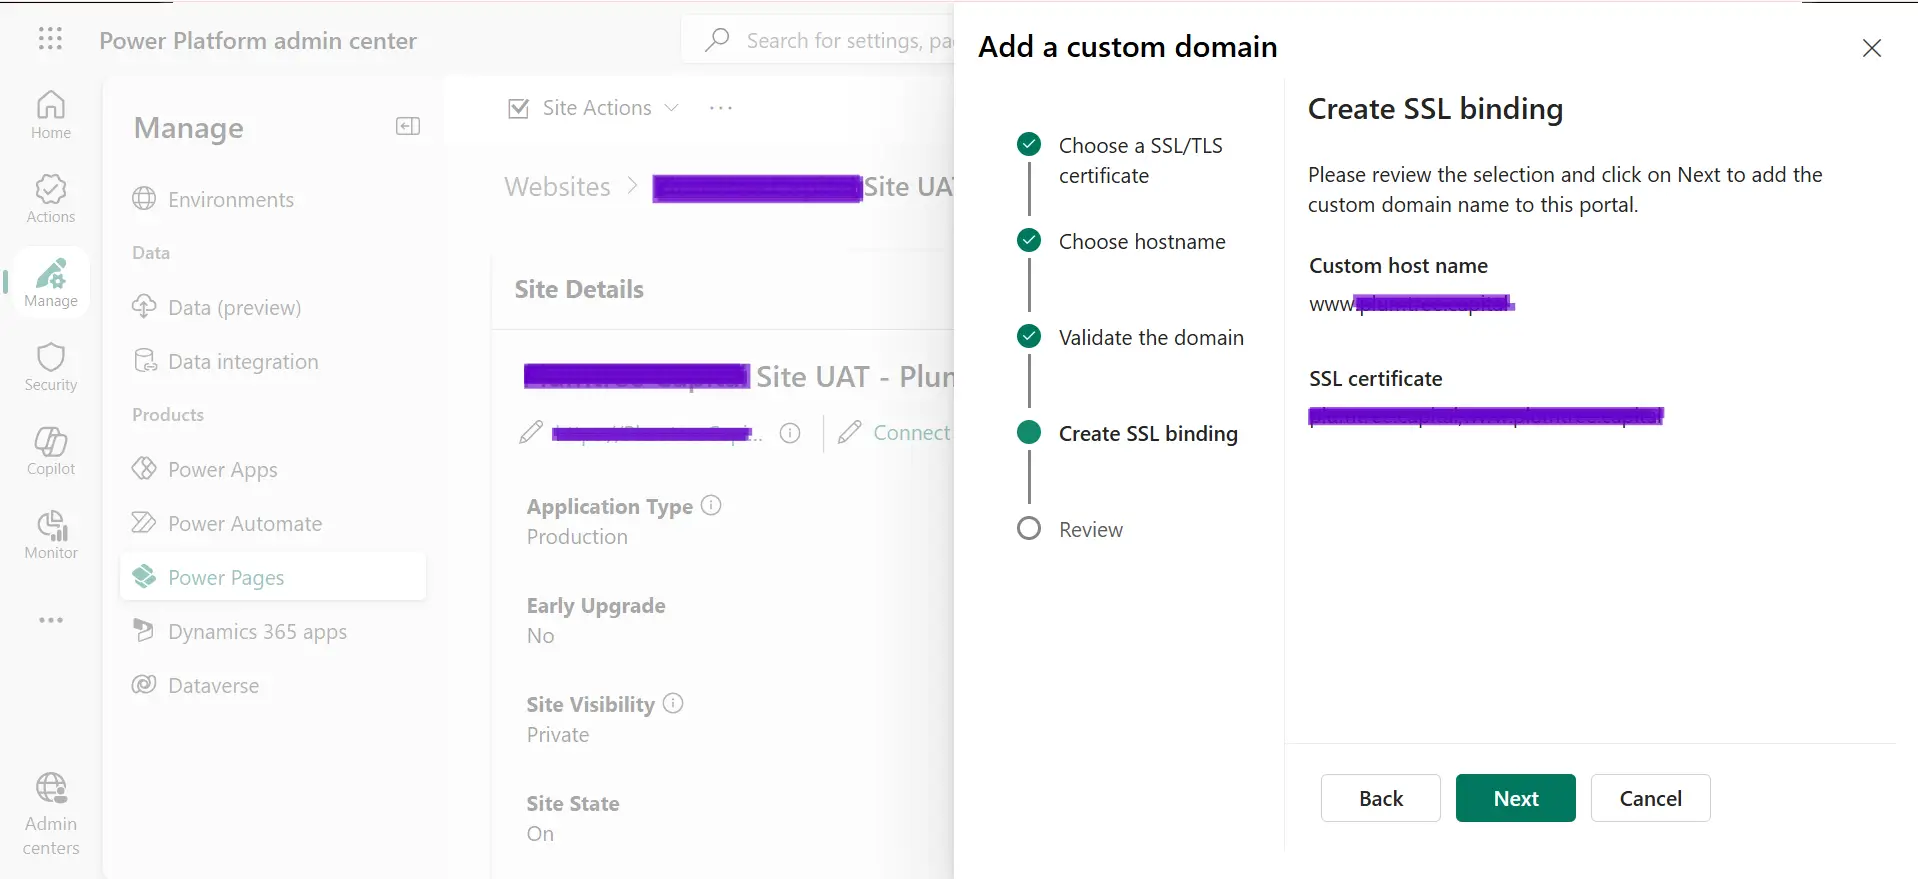The height and width of the screenshot is (879, 1918).
Task: Click the Next button
Action: coord(1516,798)
